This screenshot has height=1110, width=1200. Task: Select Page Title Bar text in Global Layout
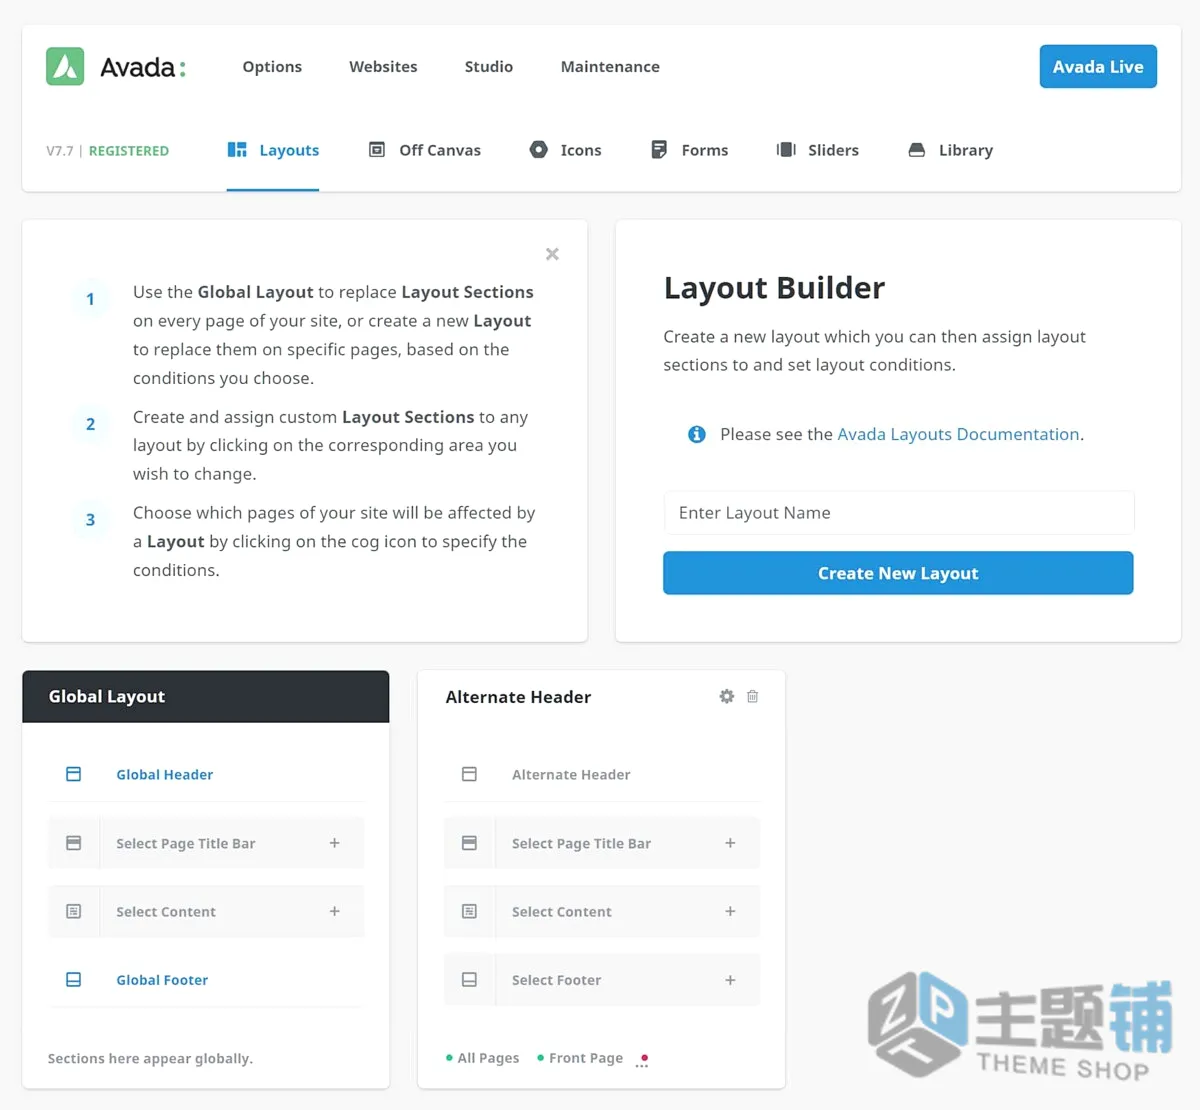pyautogui.click(x=186, y=843)
